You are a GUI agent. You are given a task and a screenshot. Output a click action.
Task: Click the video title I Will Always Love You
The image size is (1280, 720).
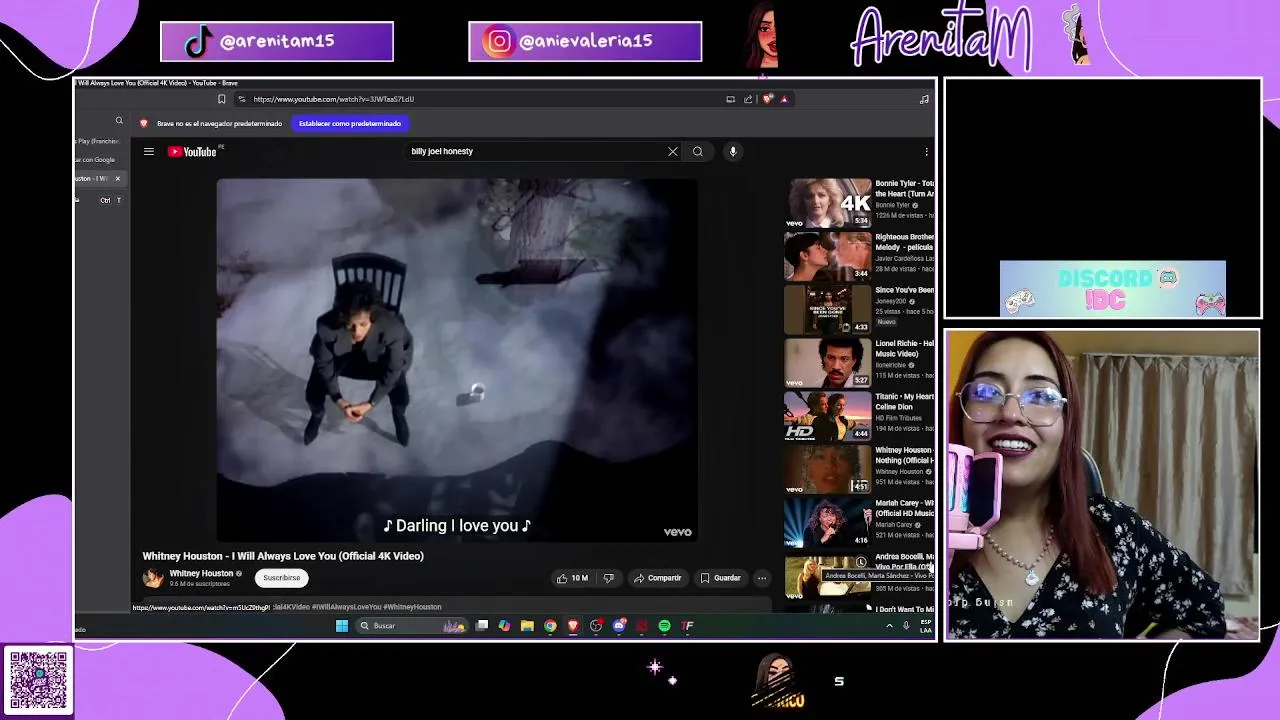point(283,556)
